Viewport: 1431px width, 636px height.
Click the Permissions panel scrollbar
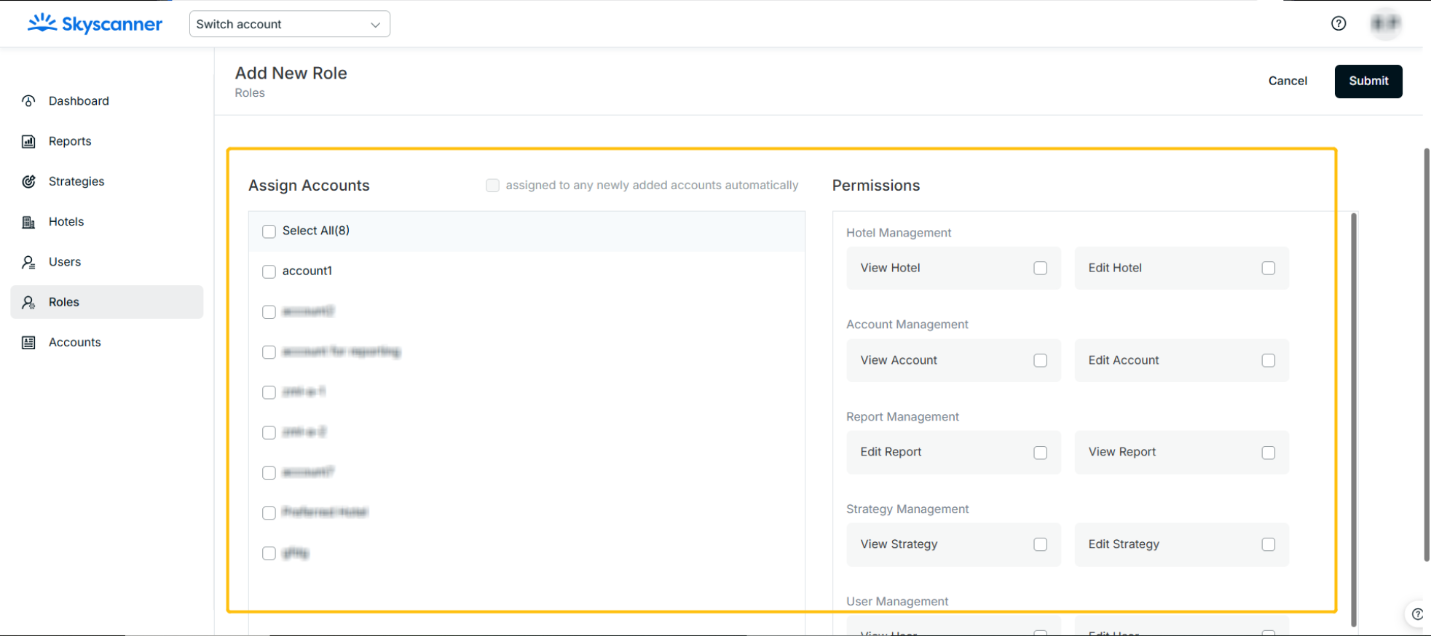[x=1355, y=418]
